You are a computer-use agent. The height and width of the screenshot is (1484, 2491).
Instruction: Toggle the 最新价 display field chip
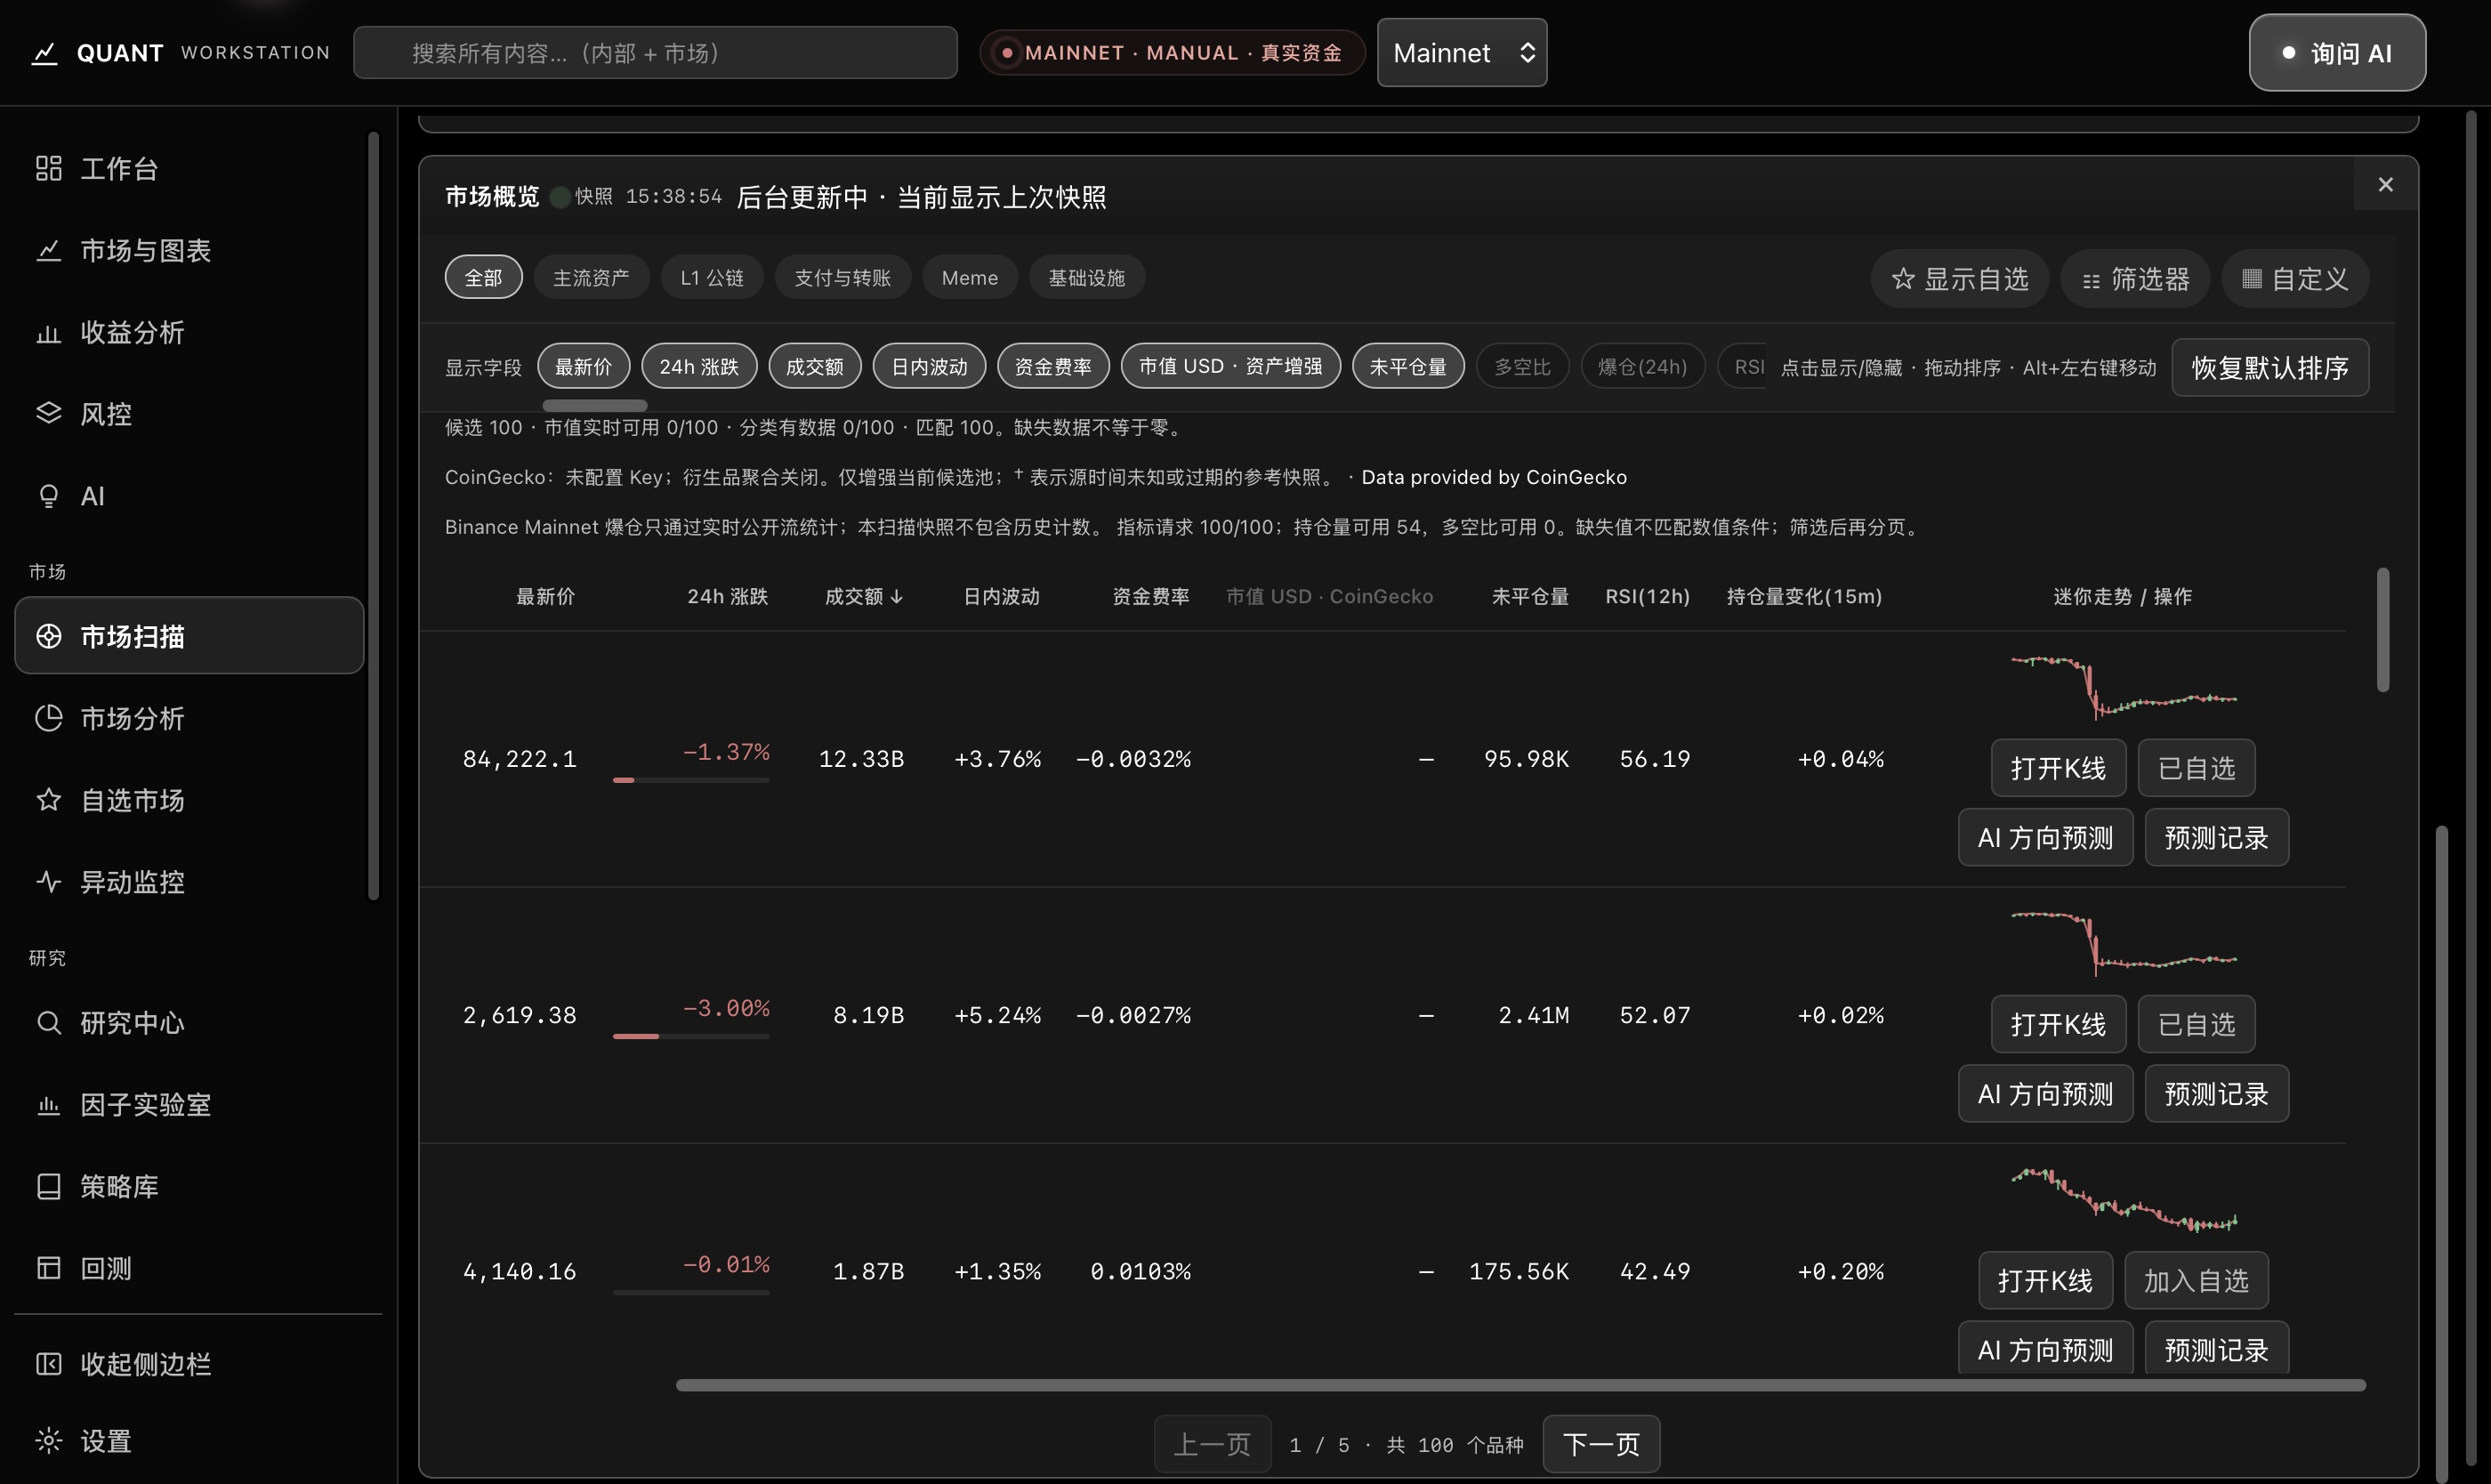583,366
